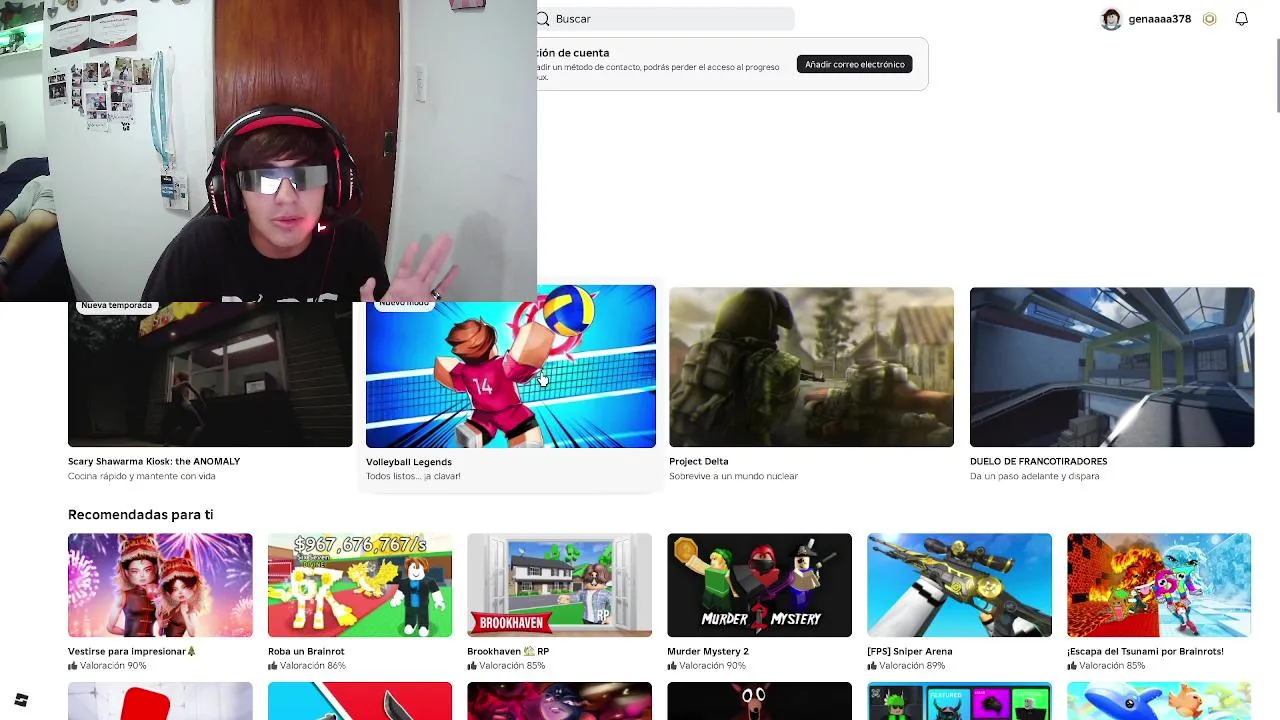Open the dolphin game tile in bottom row
This screenshot has height=720, width=1280.
pos(1159,701)
